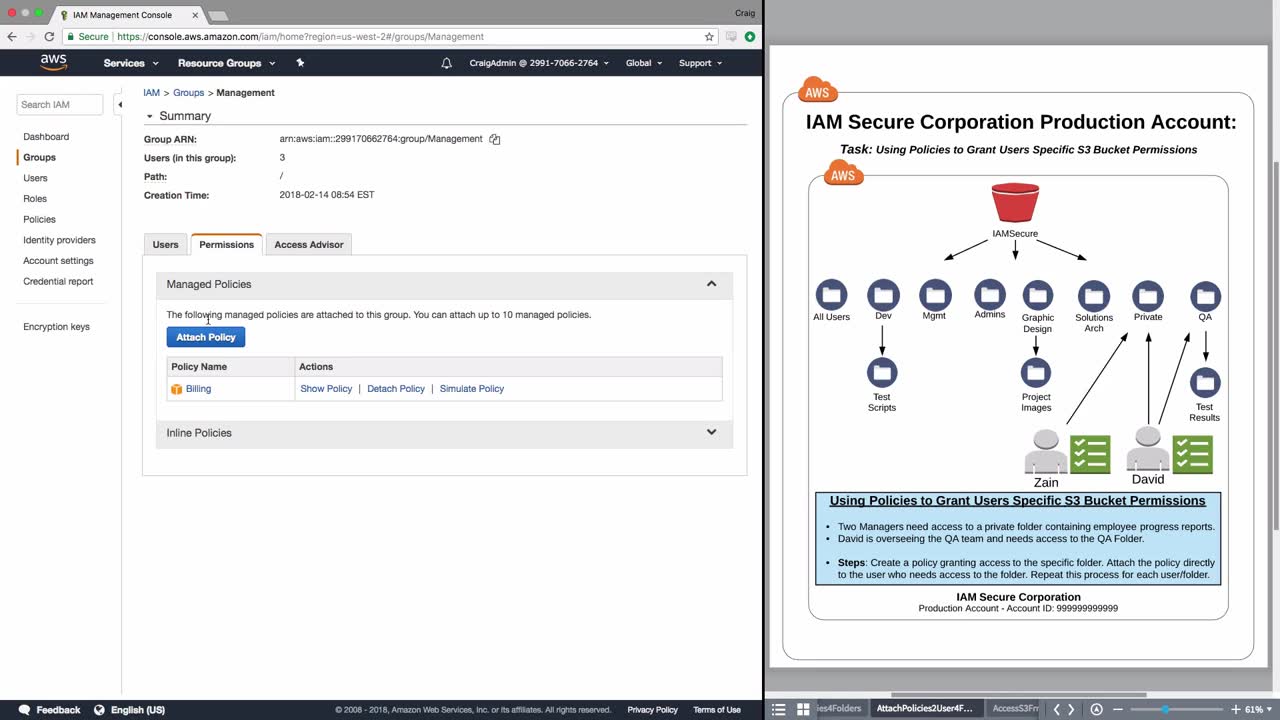Open the notifications bell

tap(446, 63)
